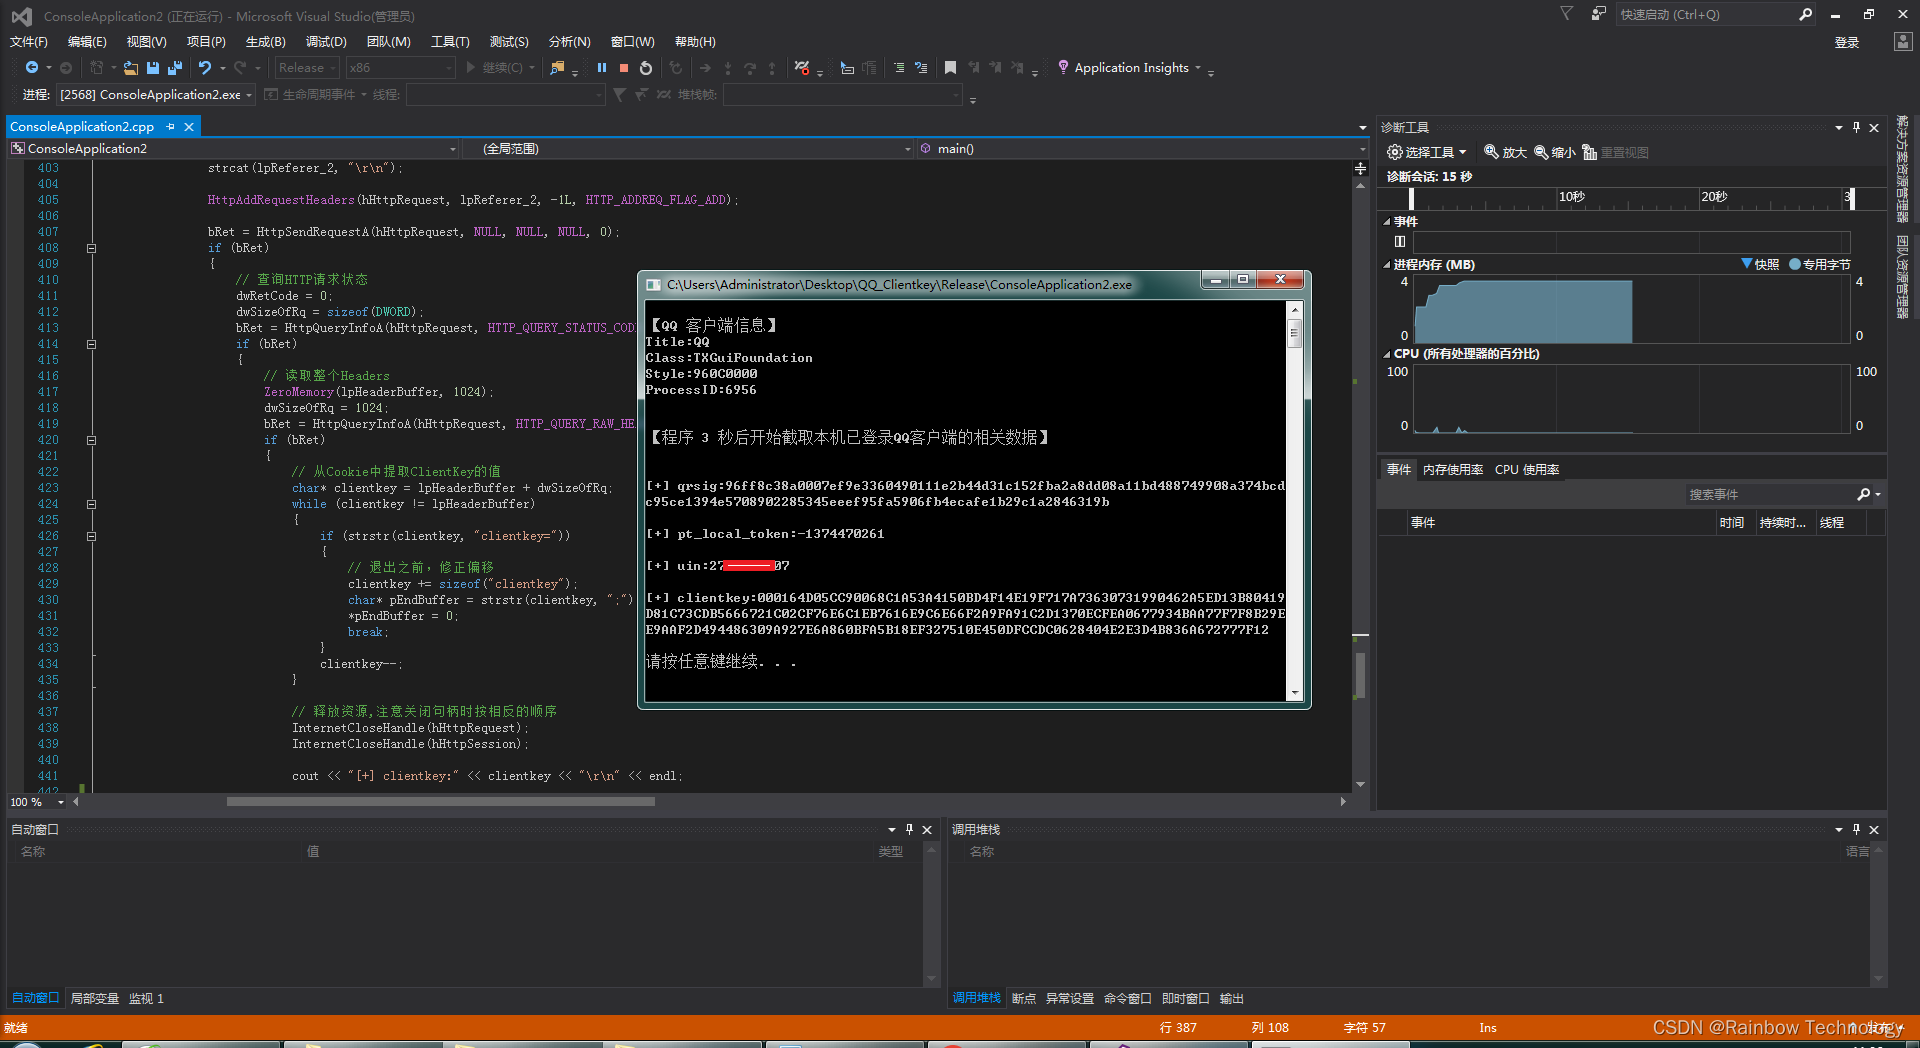
Task: Click the notifications flag icon in title bar
Action: pyautogui.click(x=1567, y=14)
